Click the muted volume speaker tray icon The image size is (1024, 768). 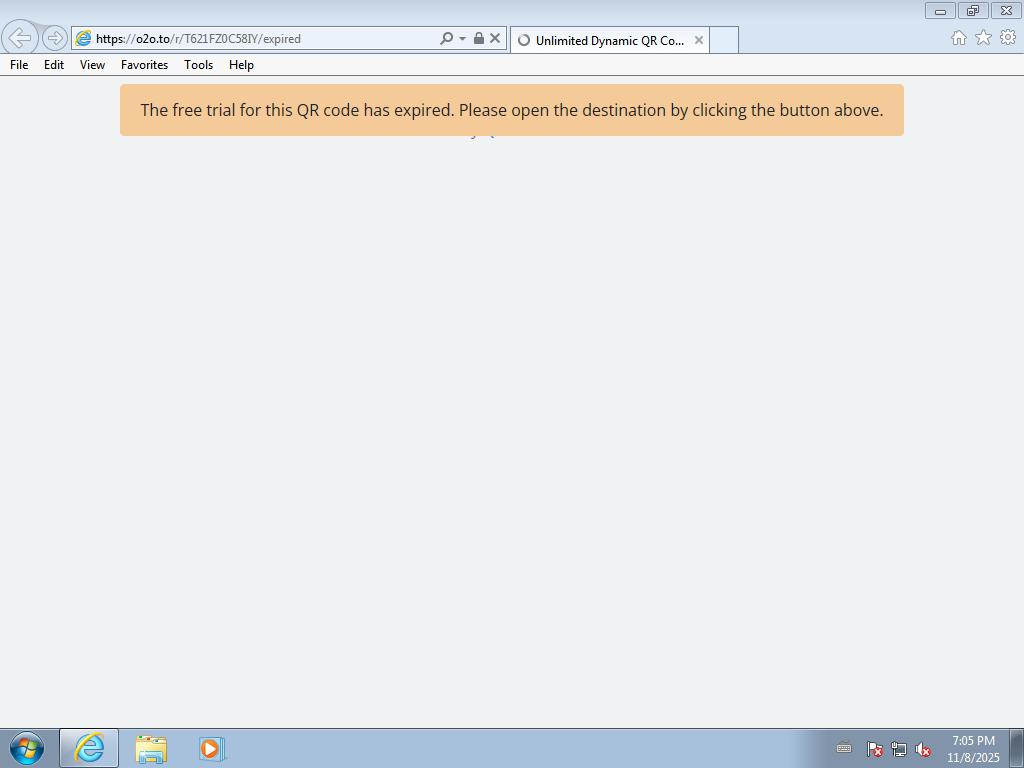click(x=923, y=749)
